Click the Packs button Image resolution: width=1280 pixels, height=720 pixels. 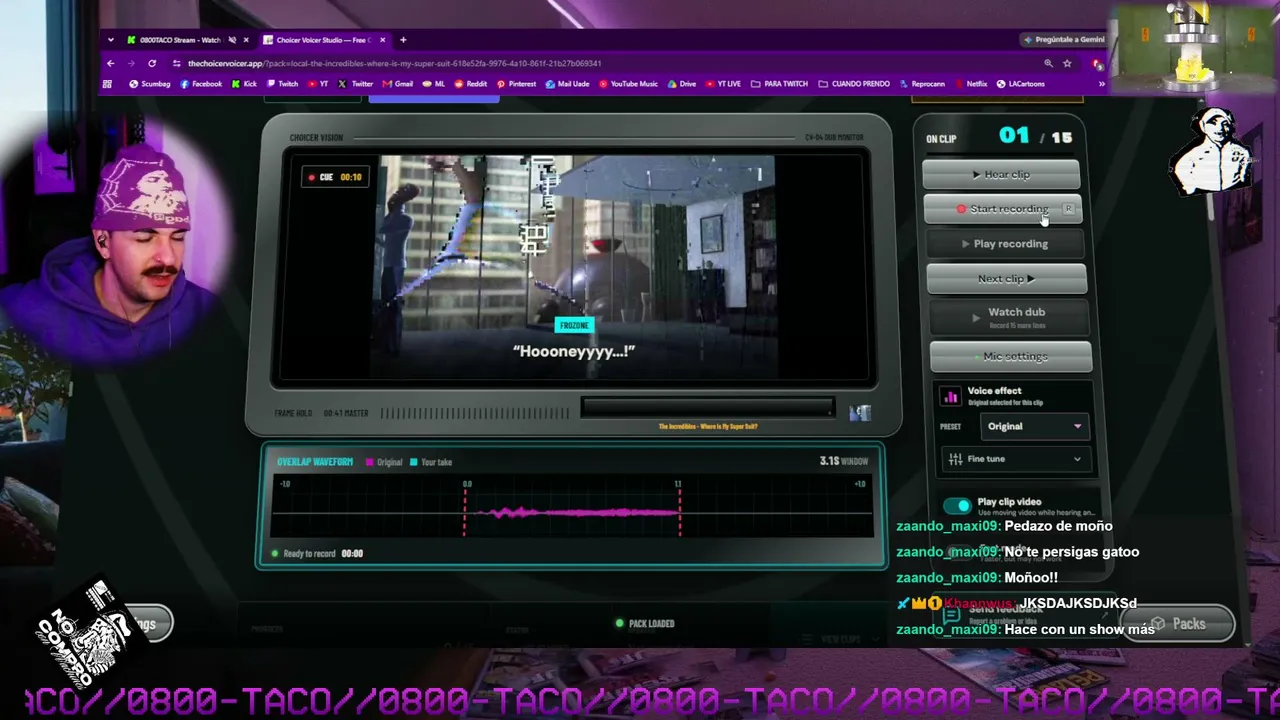click(x=1178, y=624)
